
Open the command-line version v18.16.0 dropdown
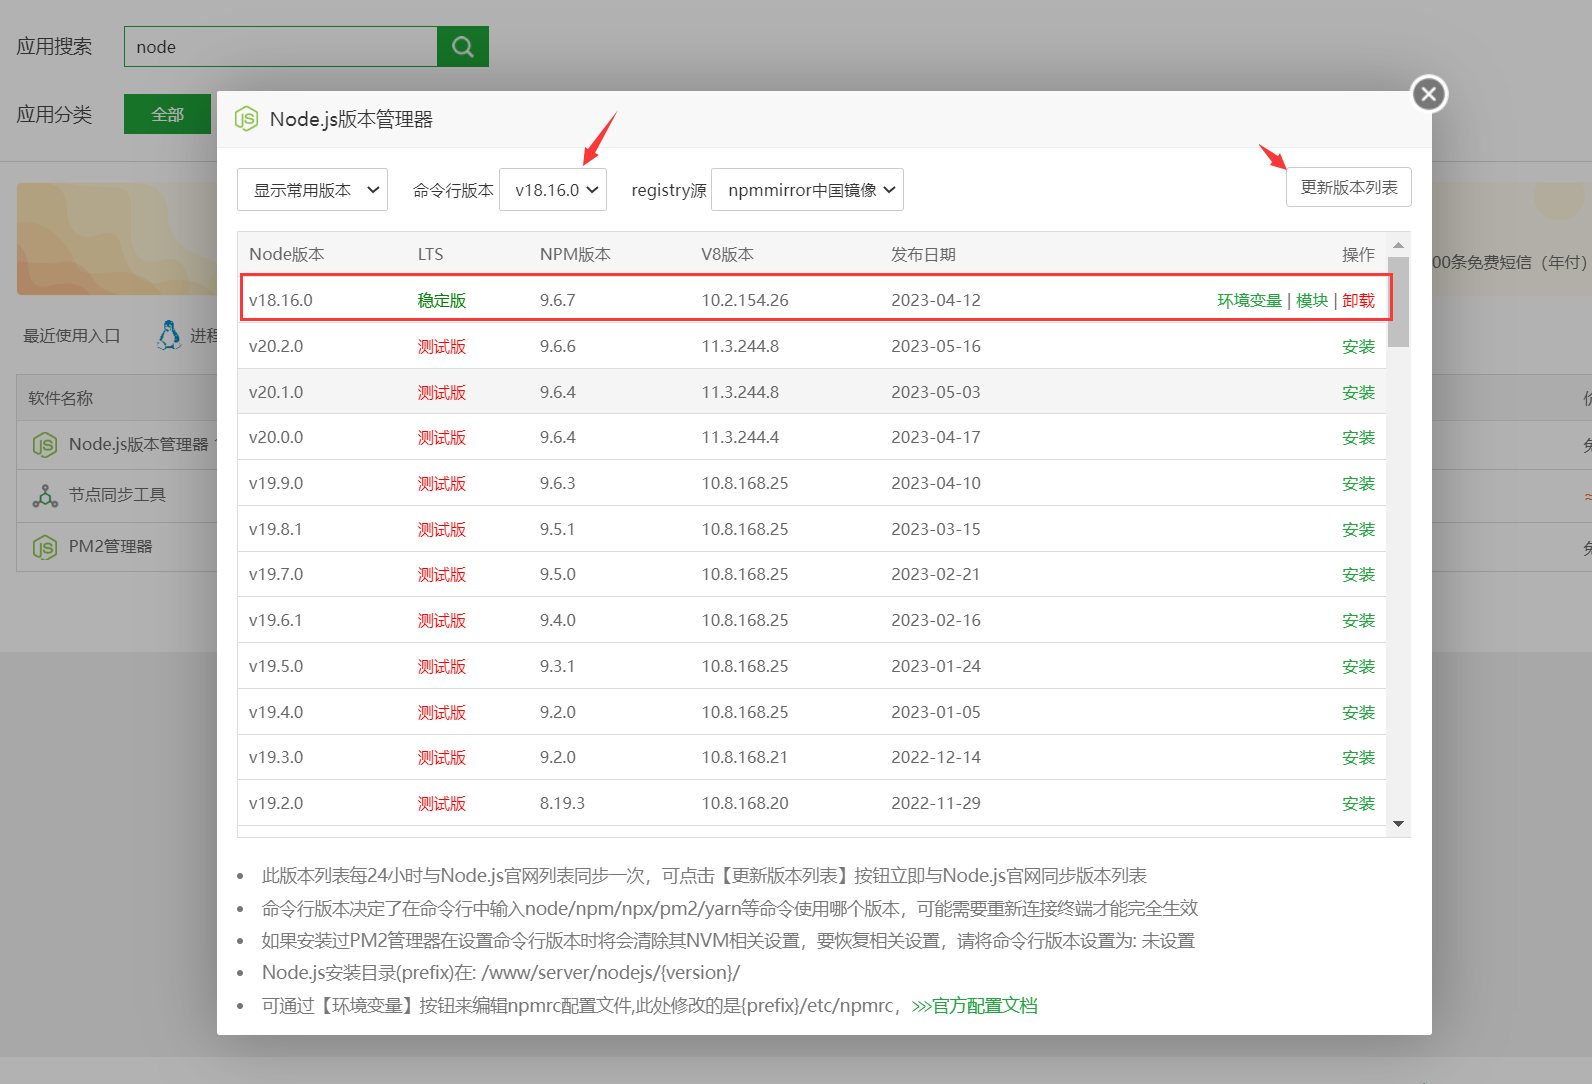click(553, 190)
